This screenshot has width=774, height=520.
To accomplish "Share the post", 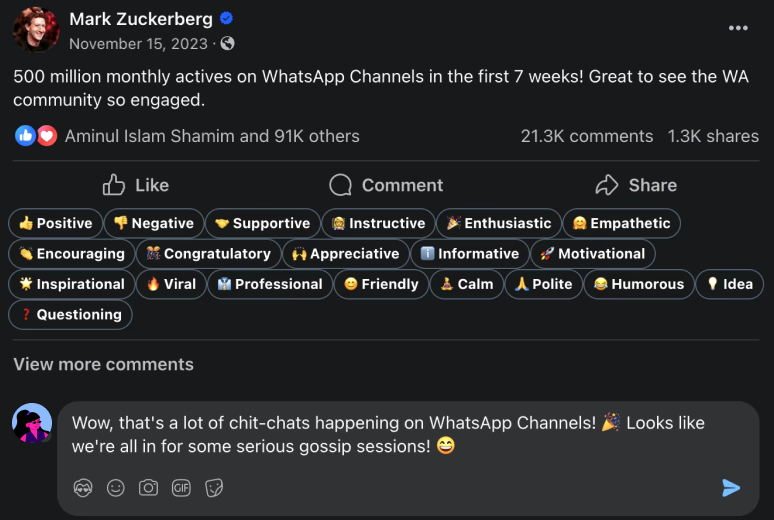I will [x=636, y=185].
